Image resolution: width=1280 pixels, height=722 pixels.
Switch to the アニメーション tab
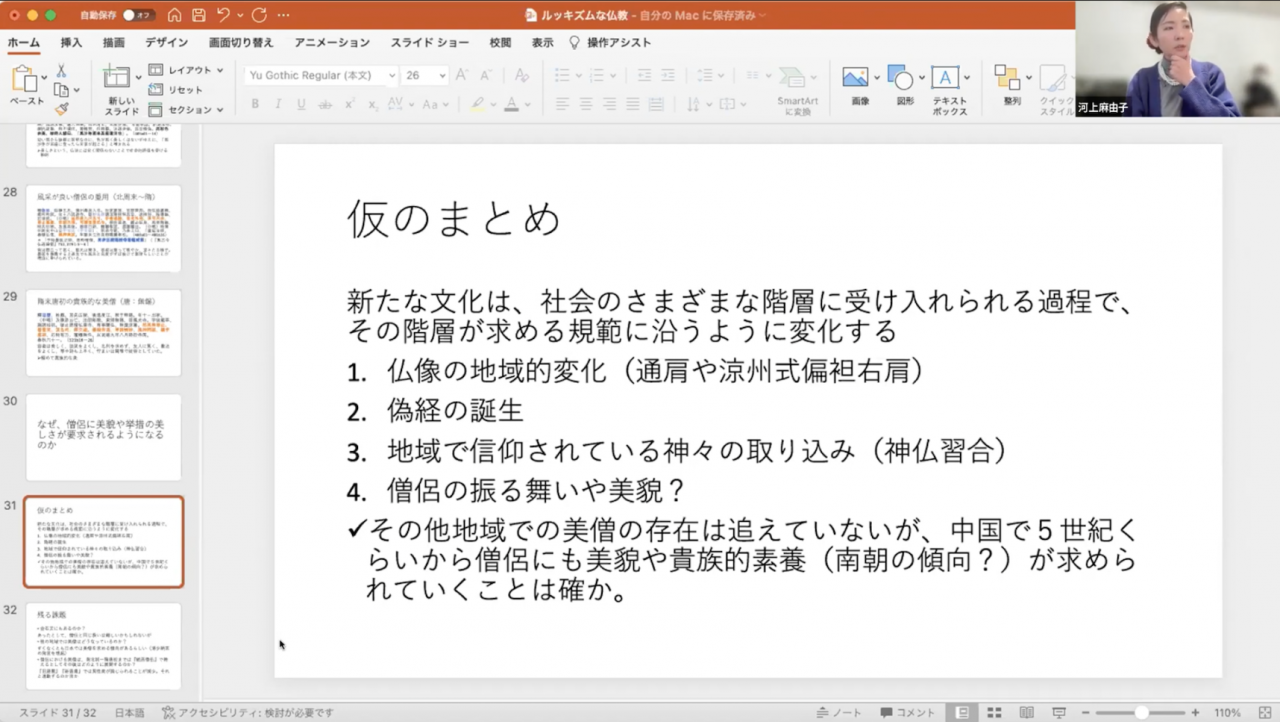tap(332, 43)
